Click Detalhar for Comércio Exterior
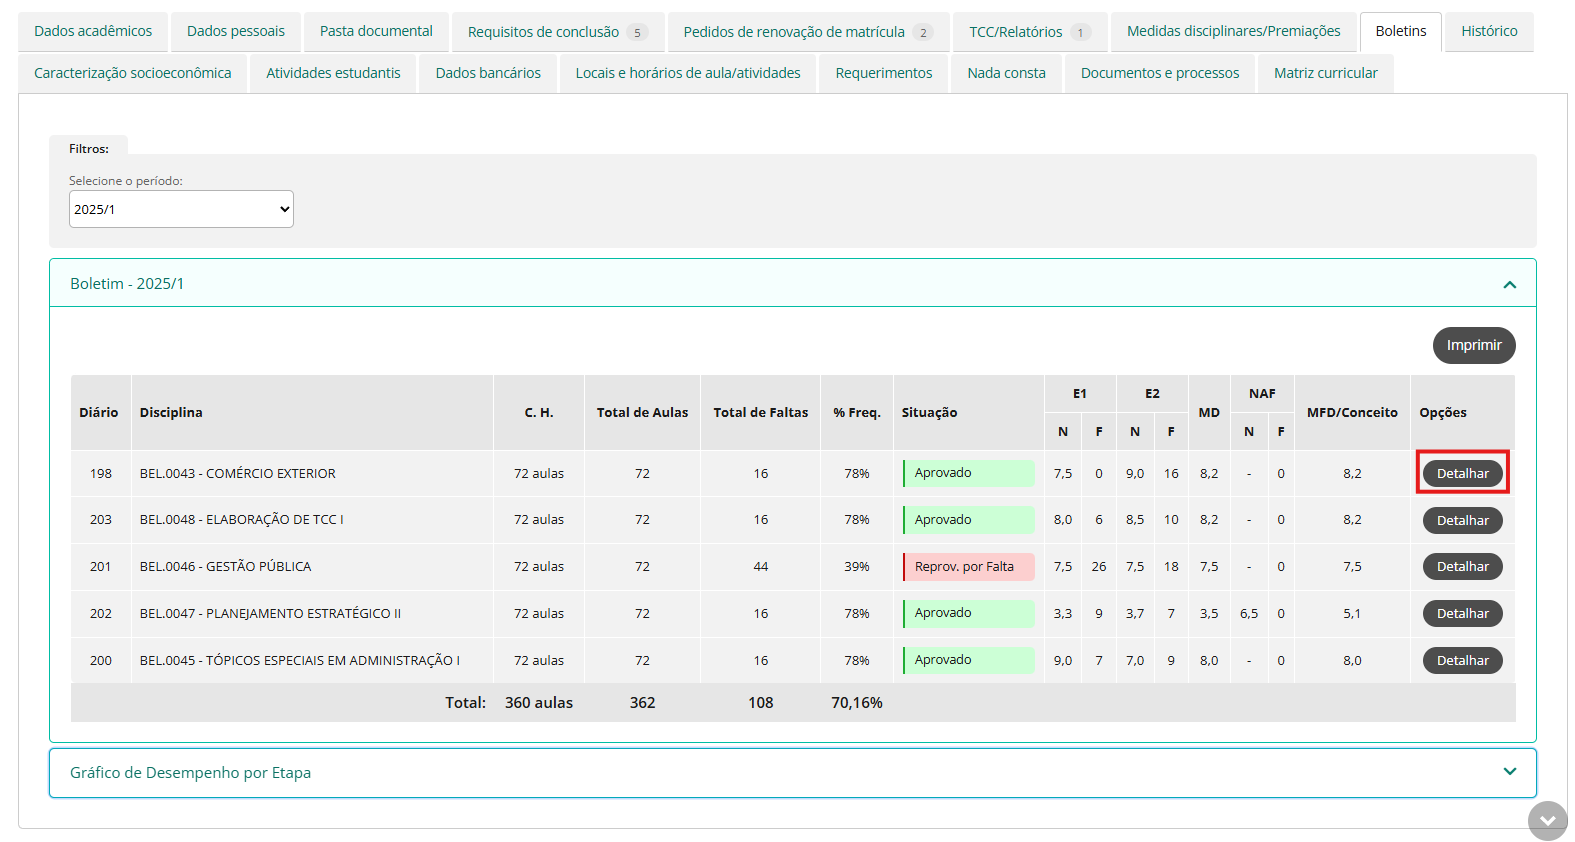This screenshot has width=1575, height=842. pyautogui.click(x=1462, y=473)
